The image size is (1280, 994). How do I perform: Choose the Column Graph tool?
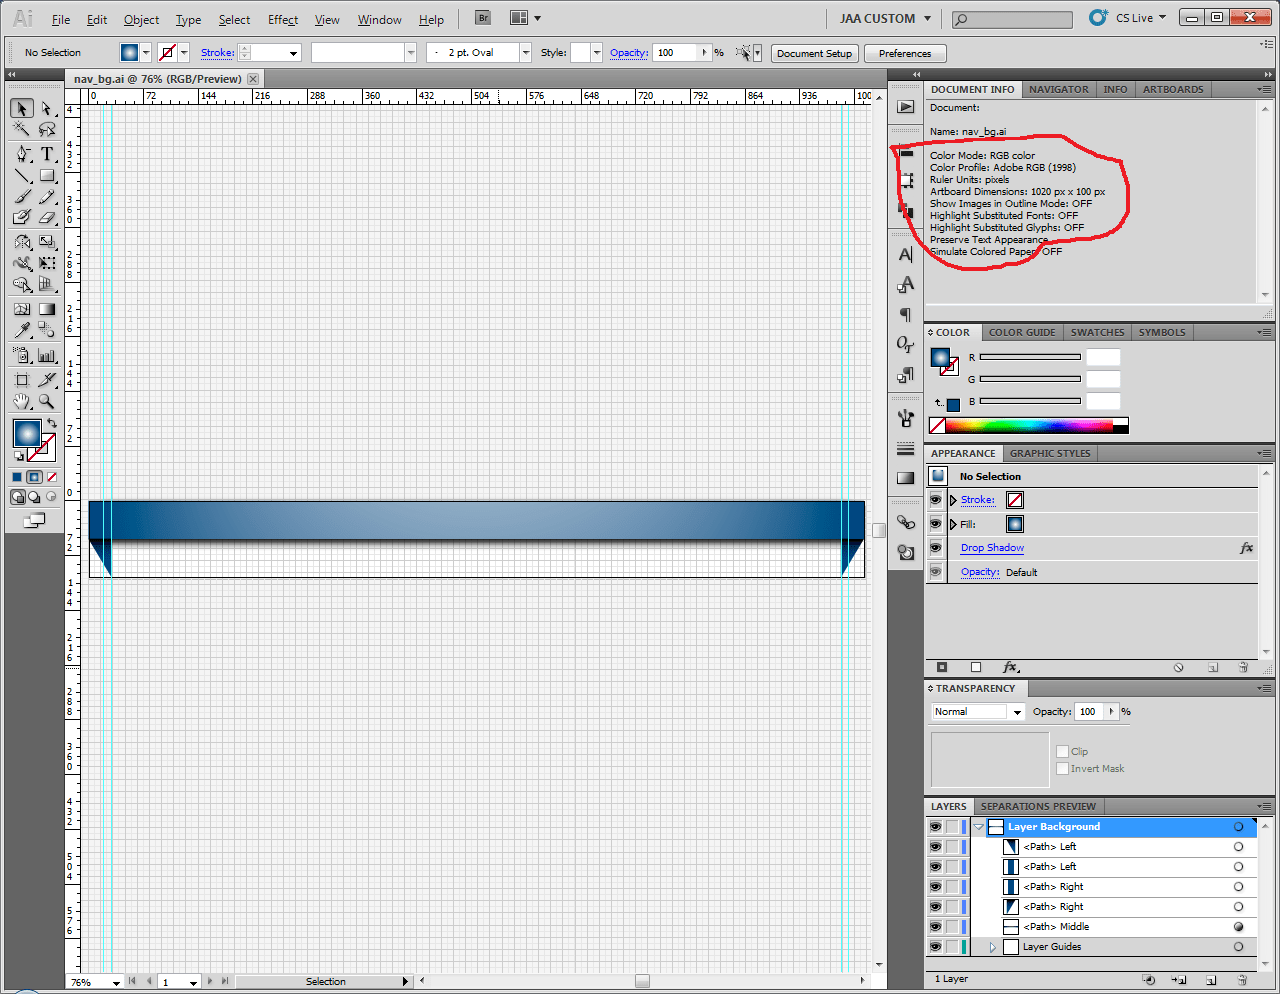point(46,355)
